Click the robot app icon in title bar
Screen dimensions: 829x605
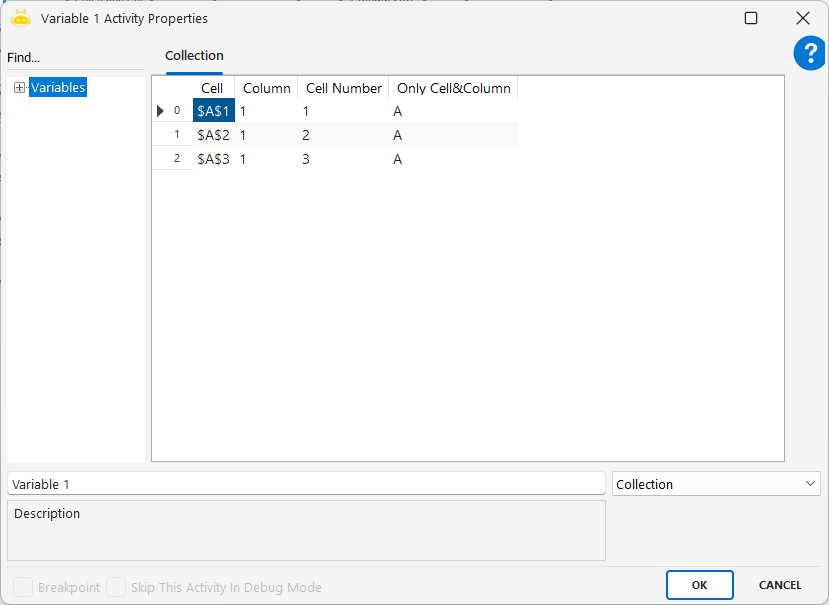tap(21, 18)
